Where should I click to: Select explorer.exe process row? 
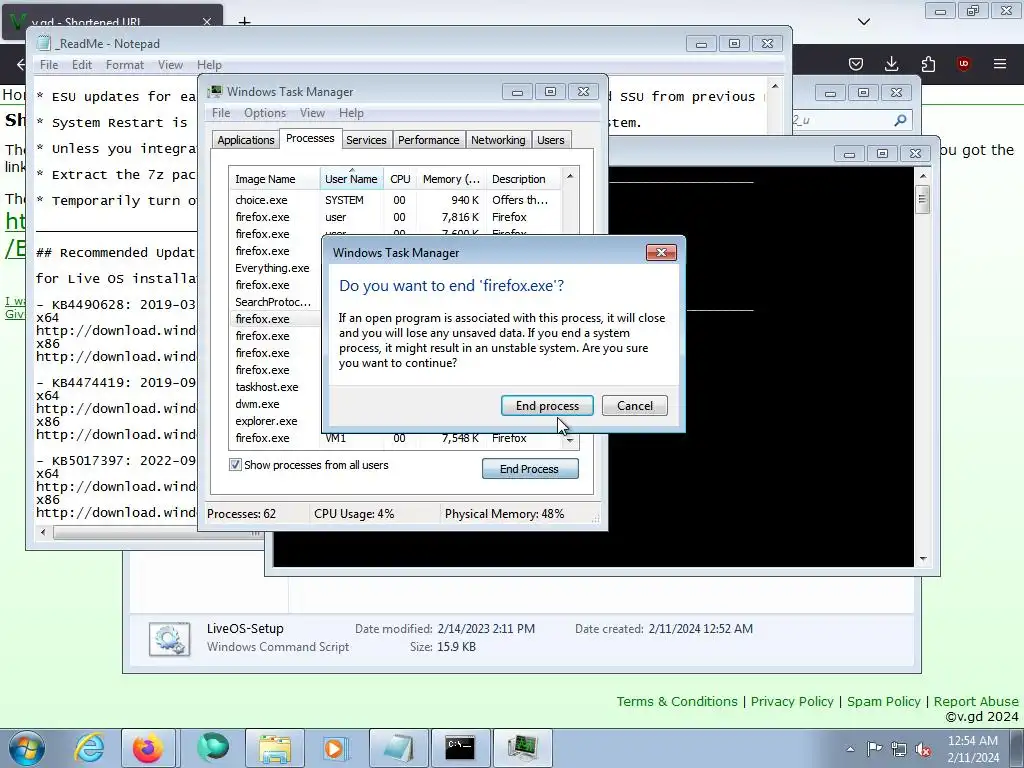tap(276, 421)
